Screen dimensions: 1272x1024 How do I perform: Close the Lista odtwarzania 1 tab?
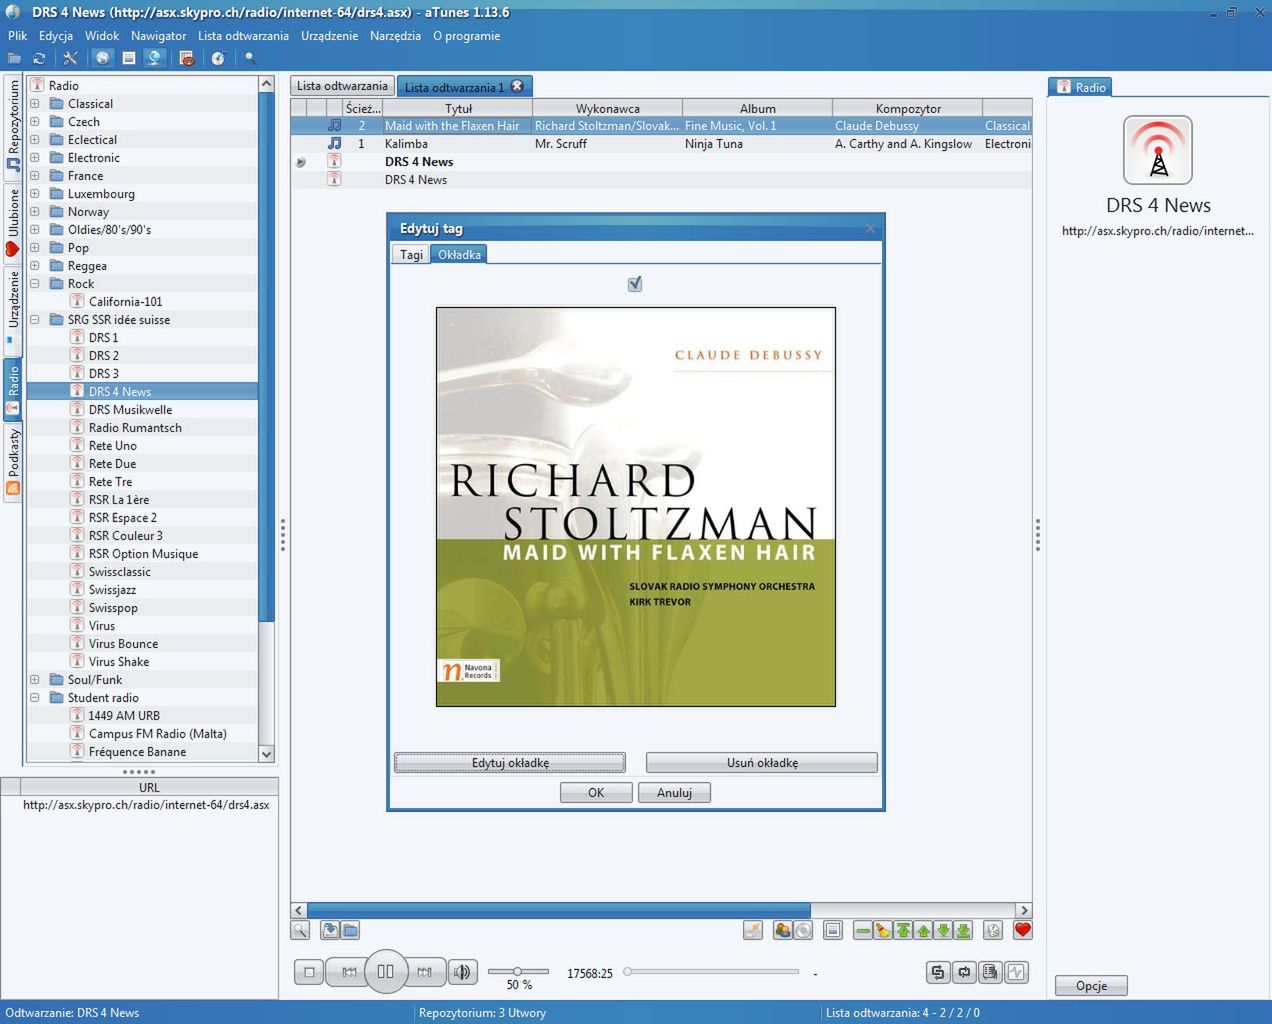pos(517,86)
